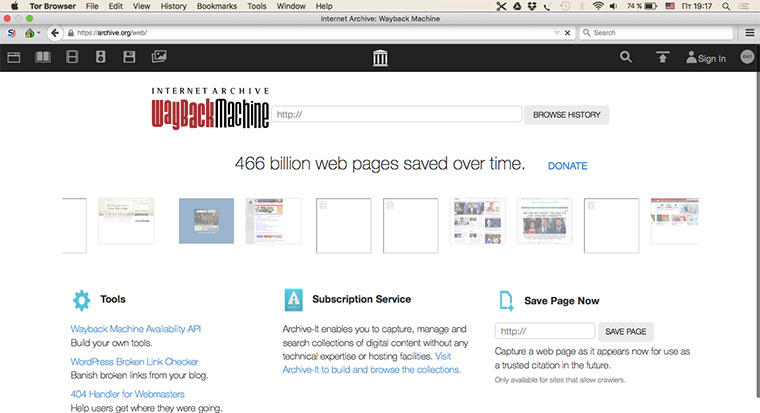Stop loading with the X button in address bar
The image size is (760, 413).
(567, 33)
